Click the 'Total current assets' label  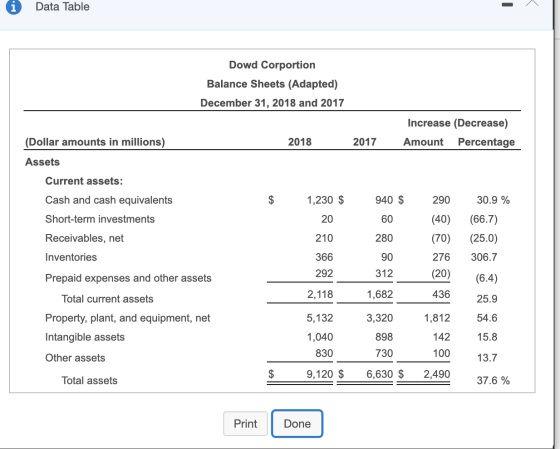tap(108, 299)
